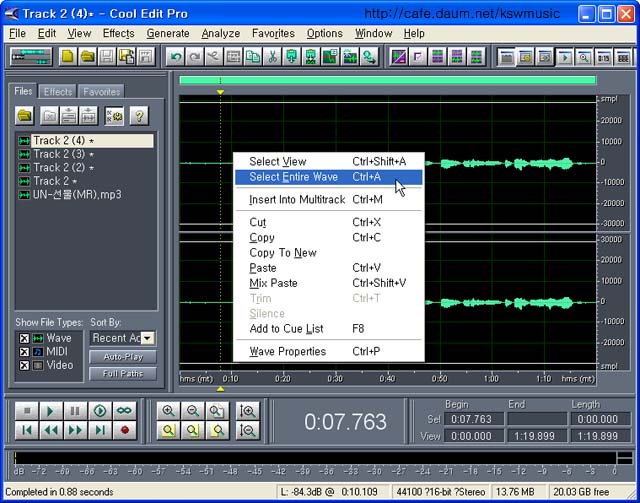Toggle the spectral view toolbar icon
This screenshot has height=503, width=640.
point(398,57)
